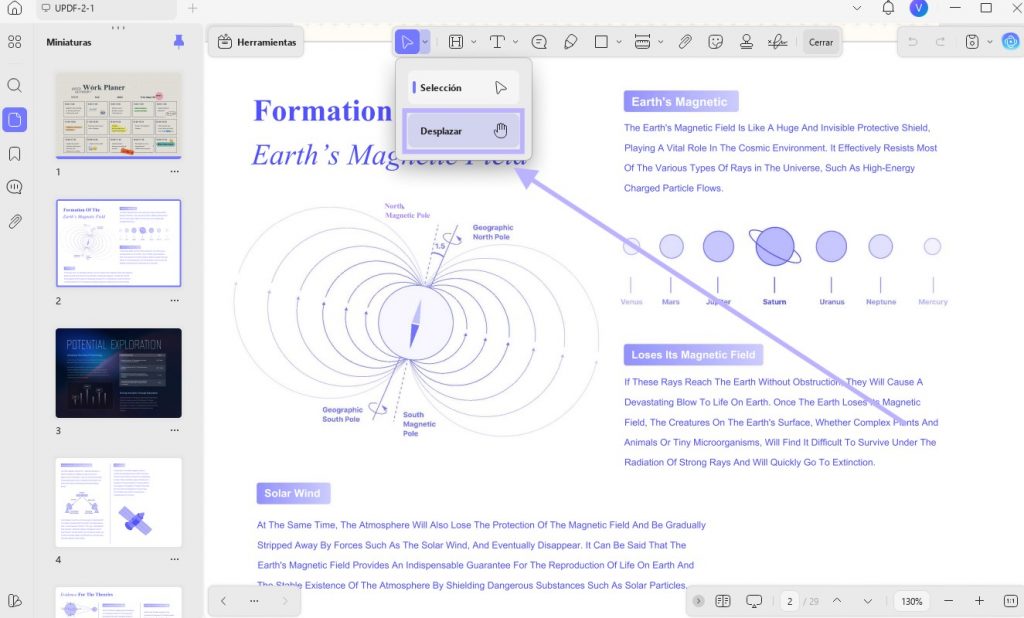
Task: Go to previous view with left arrow
Action: pyautogui.click(x=223, y=600)
